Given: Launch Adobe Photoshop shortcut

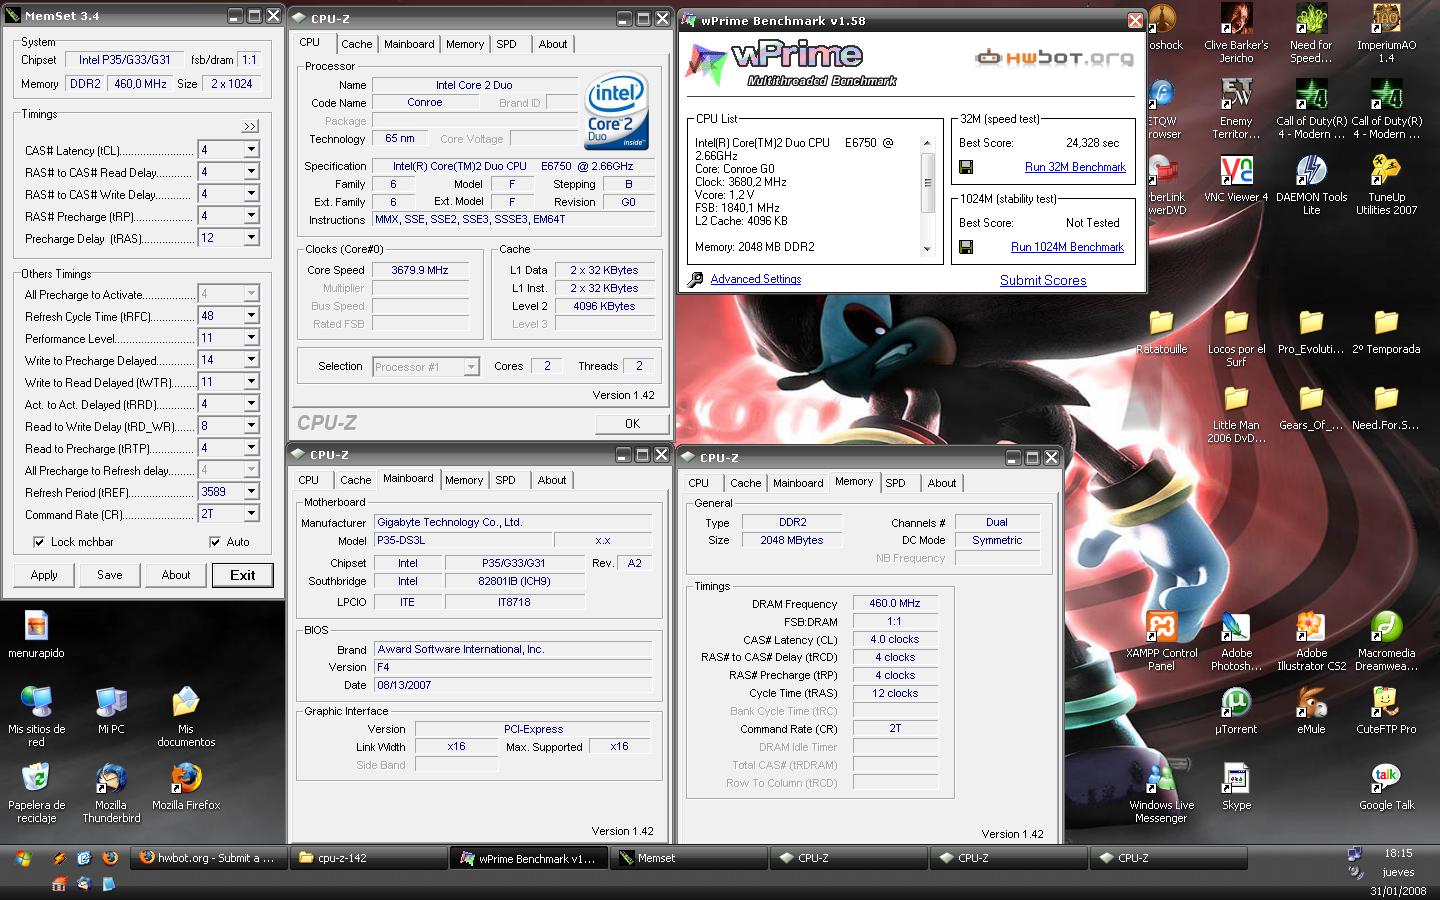Looking at the screenshot, I should (1236, 640).
